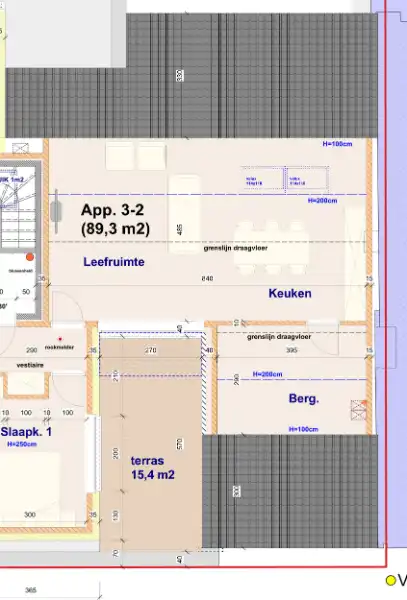Select the "Keuken" room label
Viewport: 407px width, 600px height.
point(290,293)
